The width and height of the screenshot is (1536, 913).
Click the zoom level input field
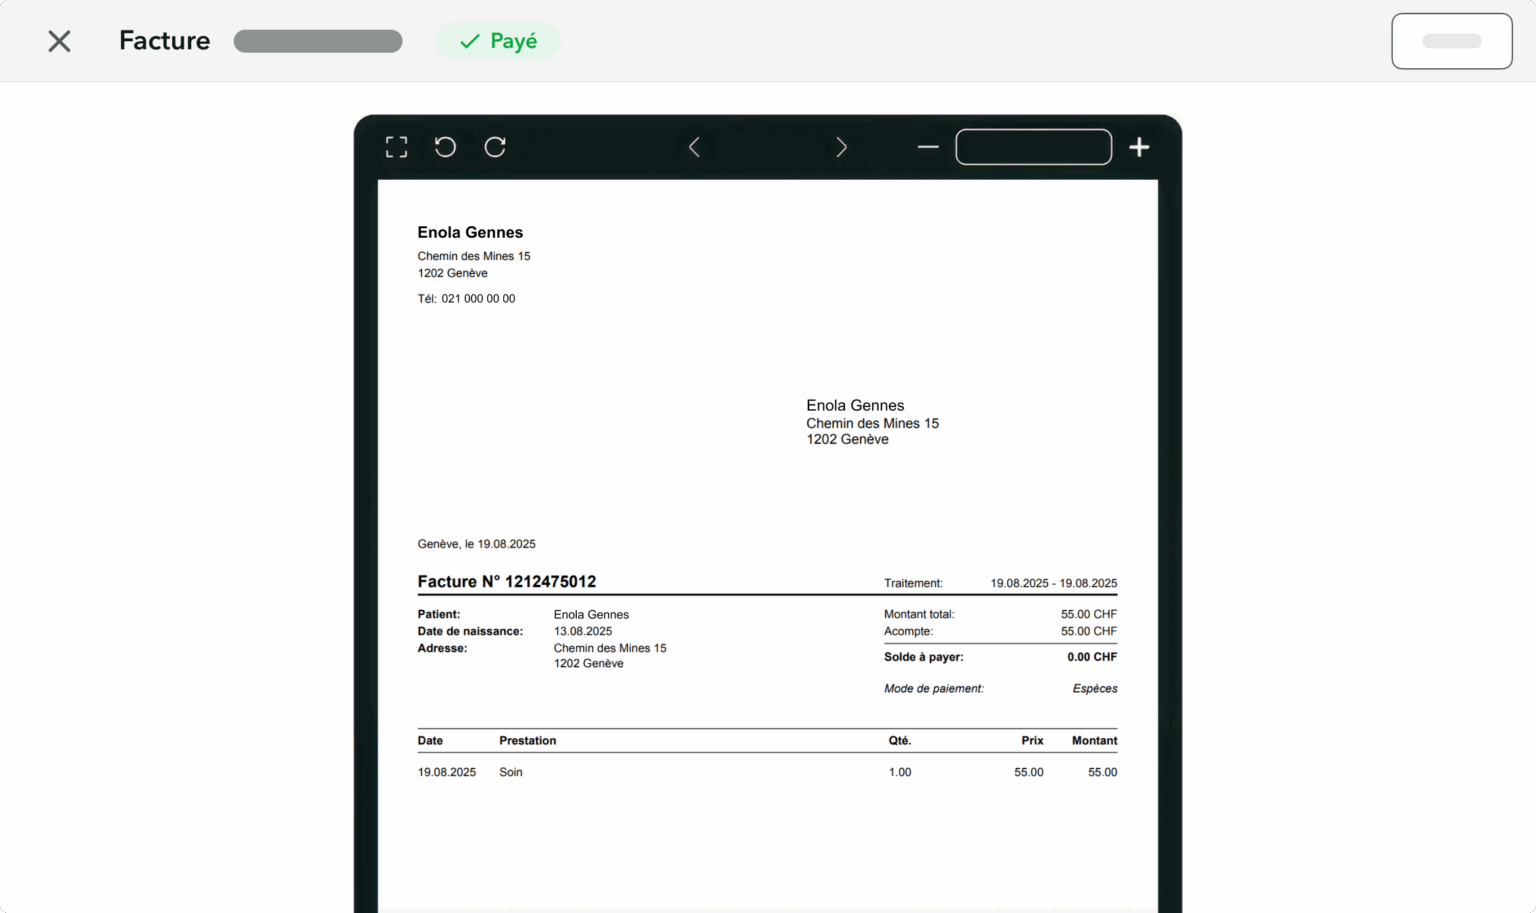[x=1033, y=147]
